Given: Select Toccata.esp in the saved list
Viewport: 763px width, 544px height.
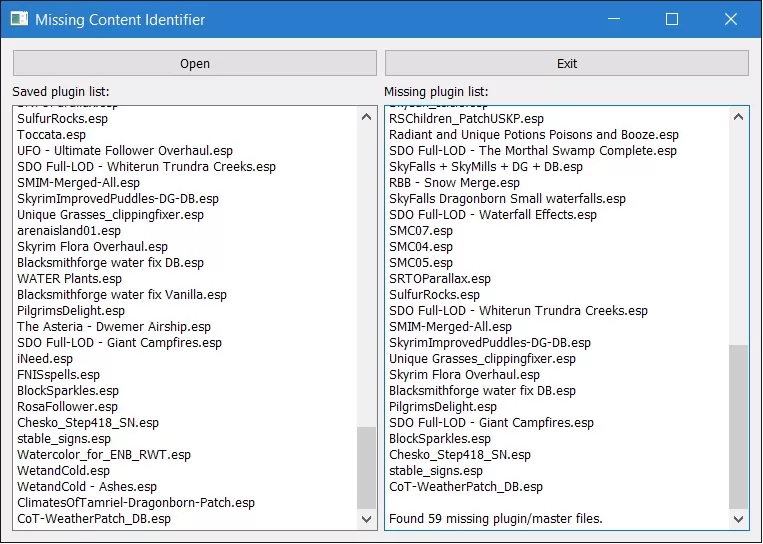Looking at the screenshot, I should [52, 135].
